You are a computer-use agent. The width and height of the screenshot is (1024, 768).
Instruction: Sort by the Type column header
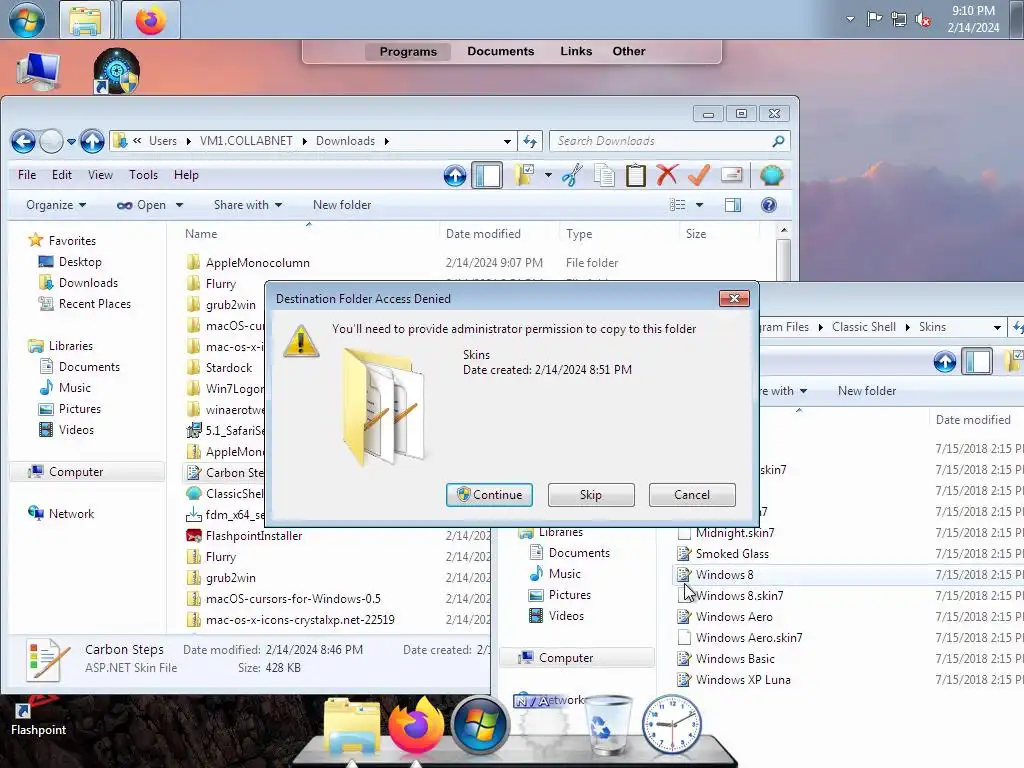click(x=579, y=234)
